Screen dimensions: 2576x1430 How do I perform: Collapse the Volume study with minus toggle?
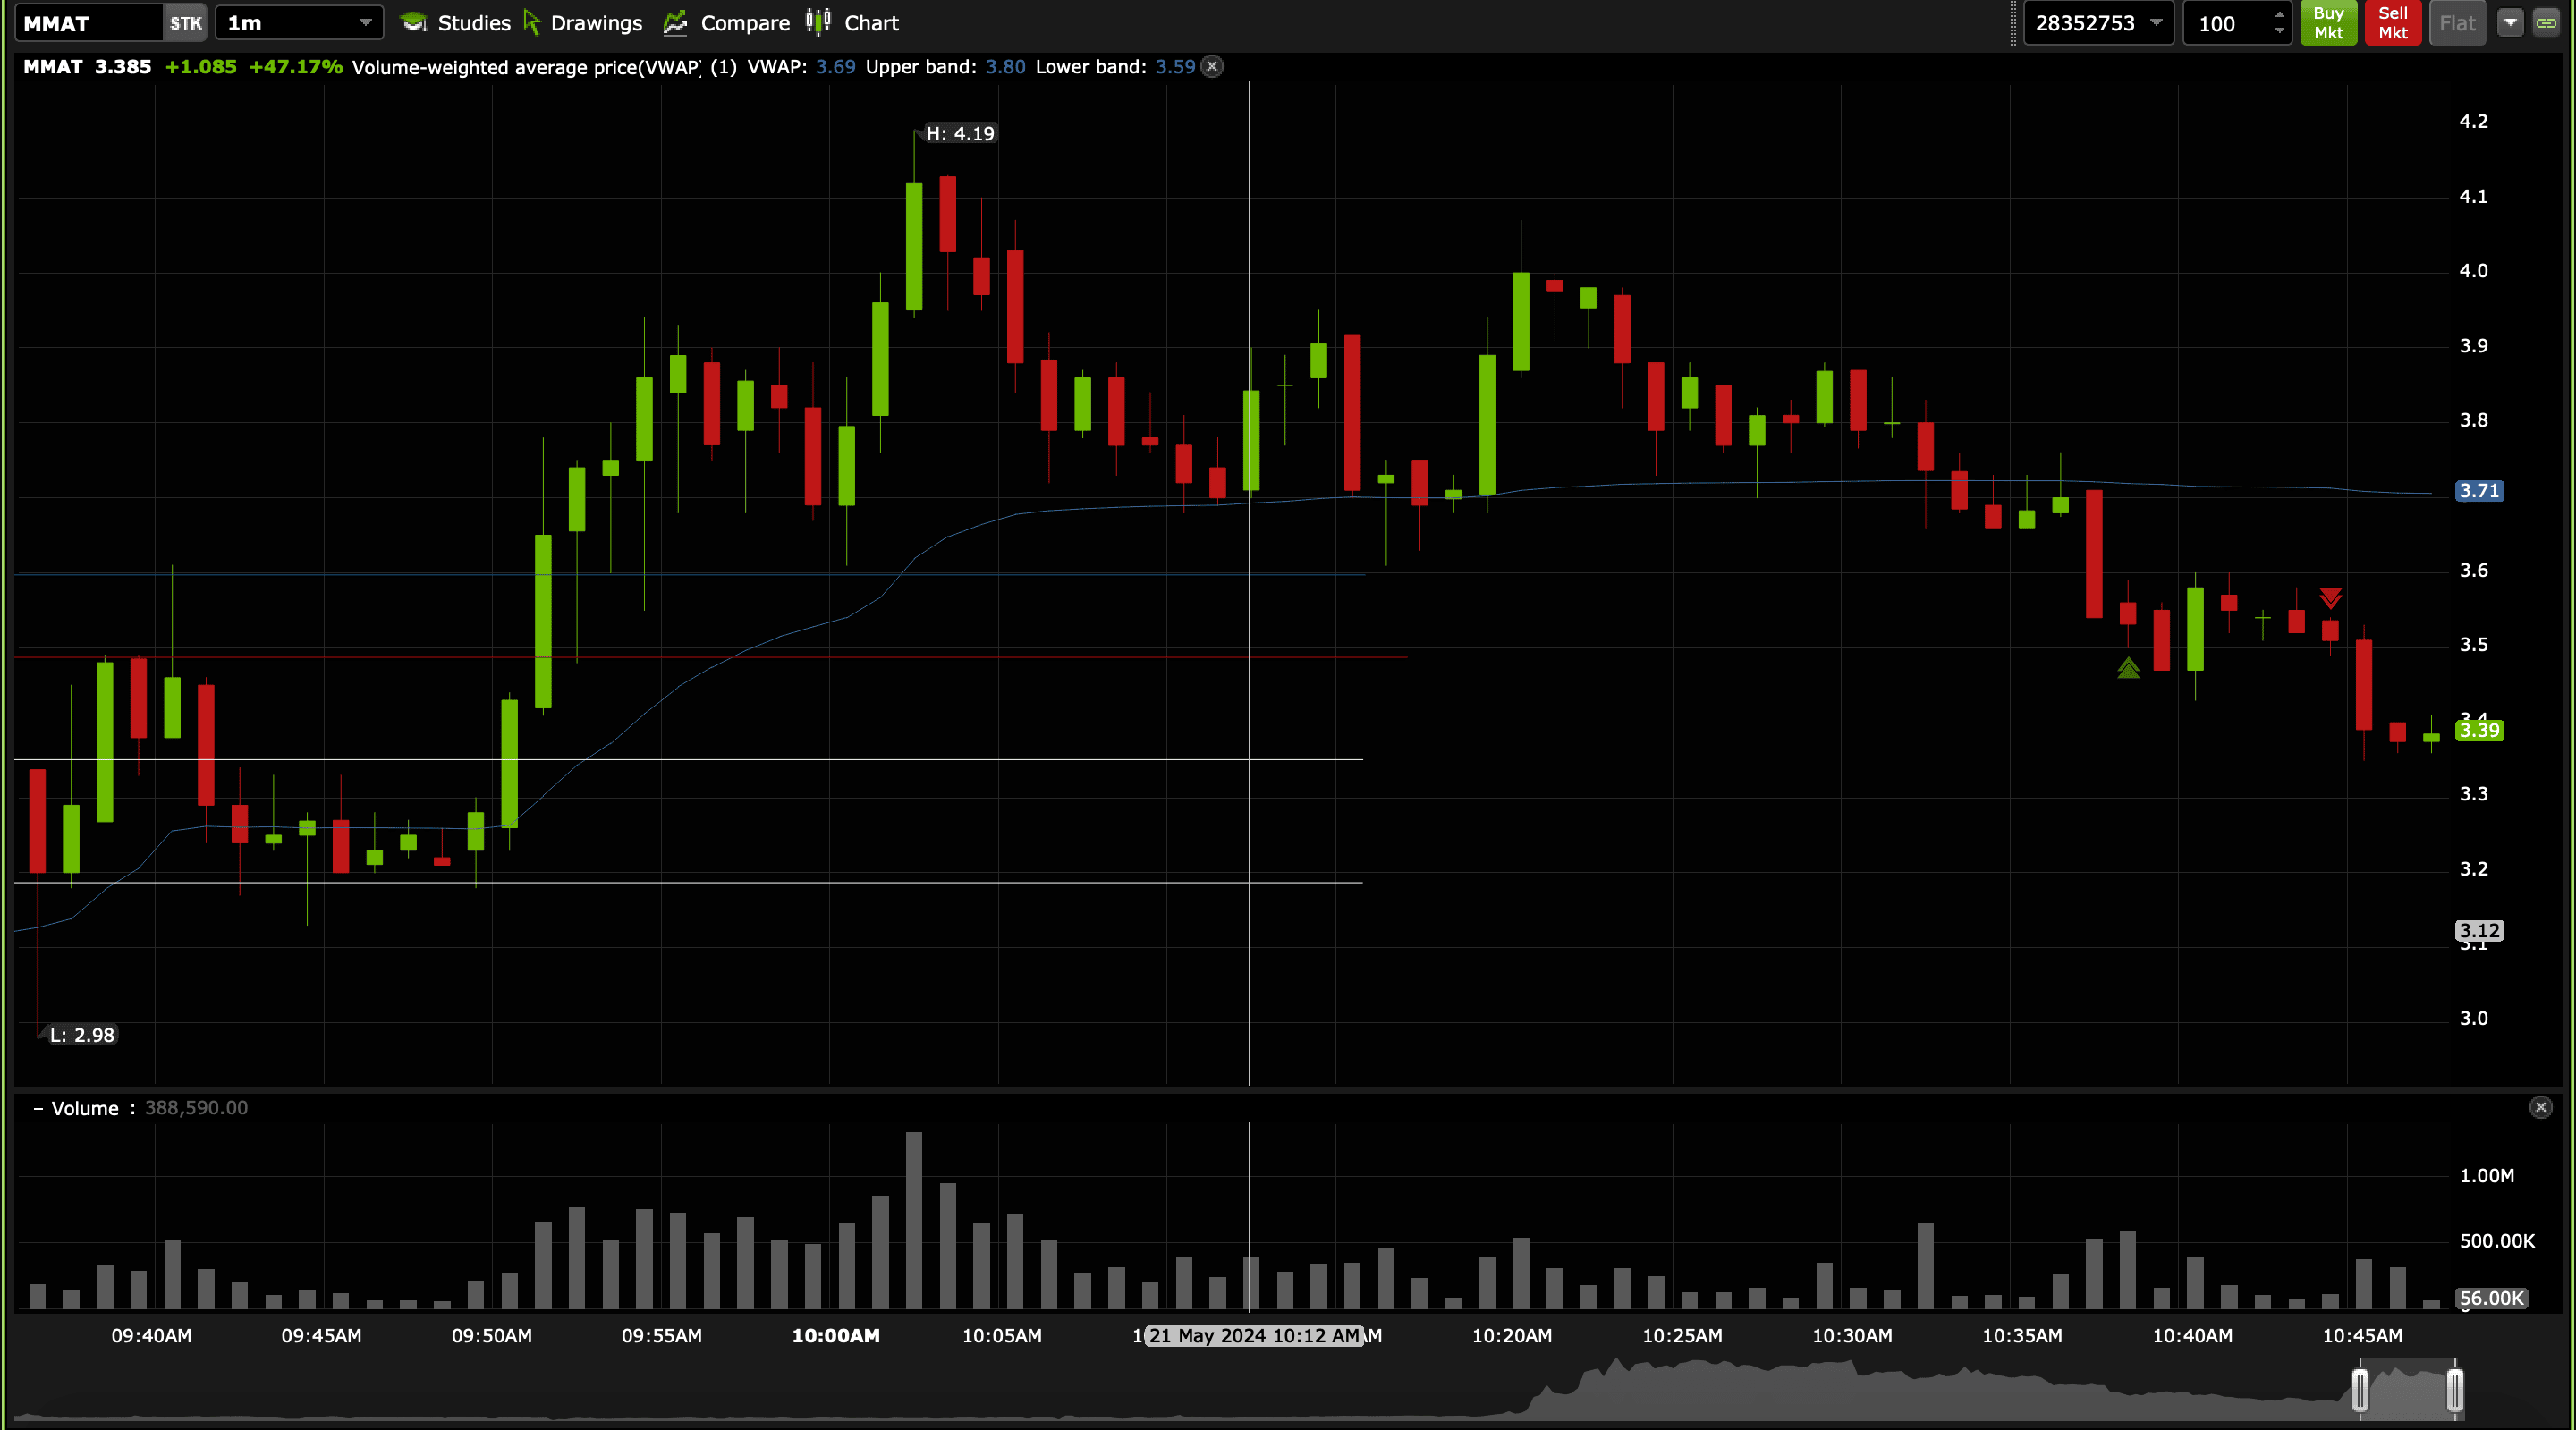coord(38,1108)
